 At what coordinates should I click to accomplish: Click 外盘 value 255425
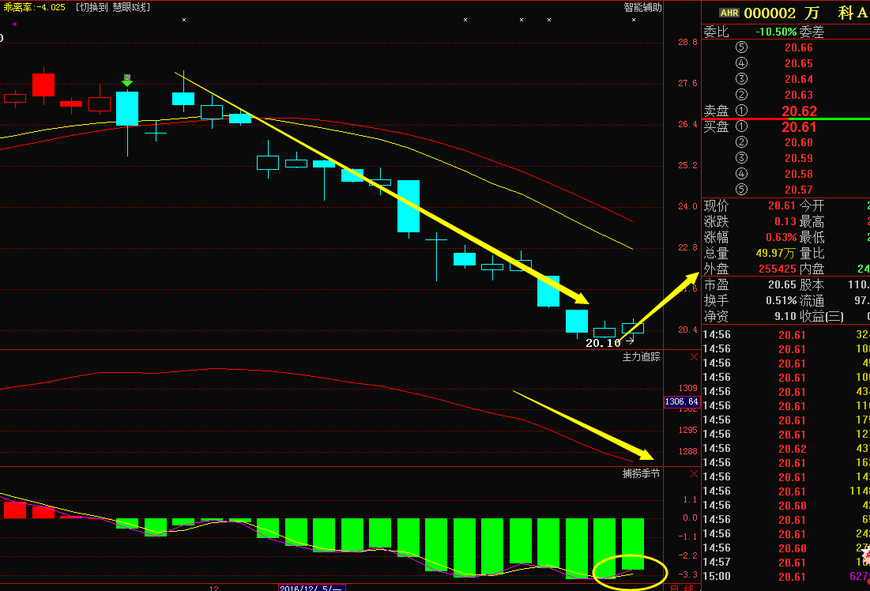(777, 269)
